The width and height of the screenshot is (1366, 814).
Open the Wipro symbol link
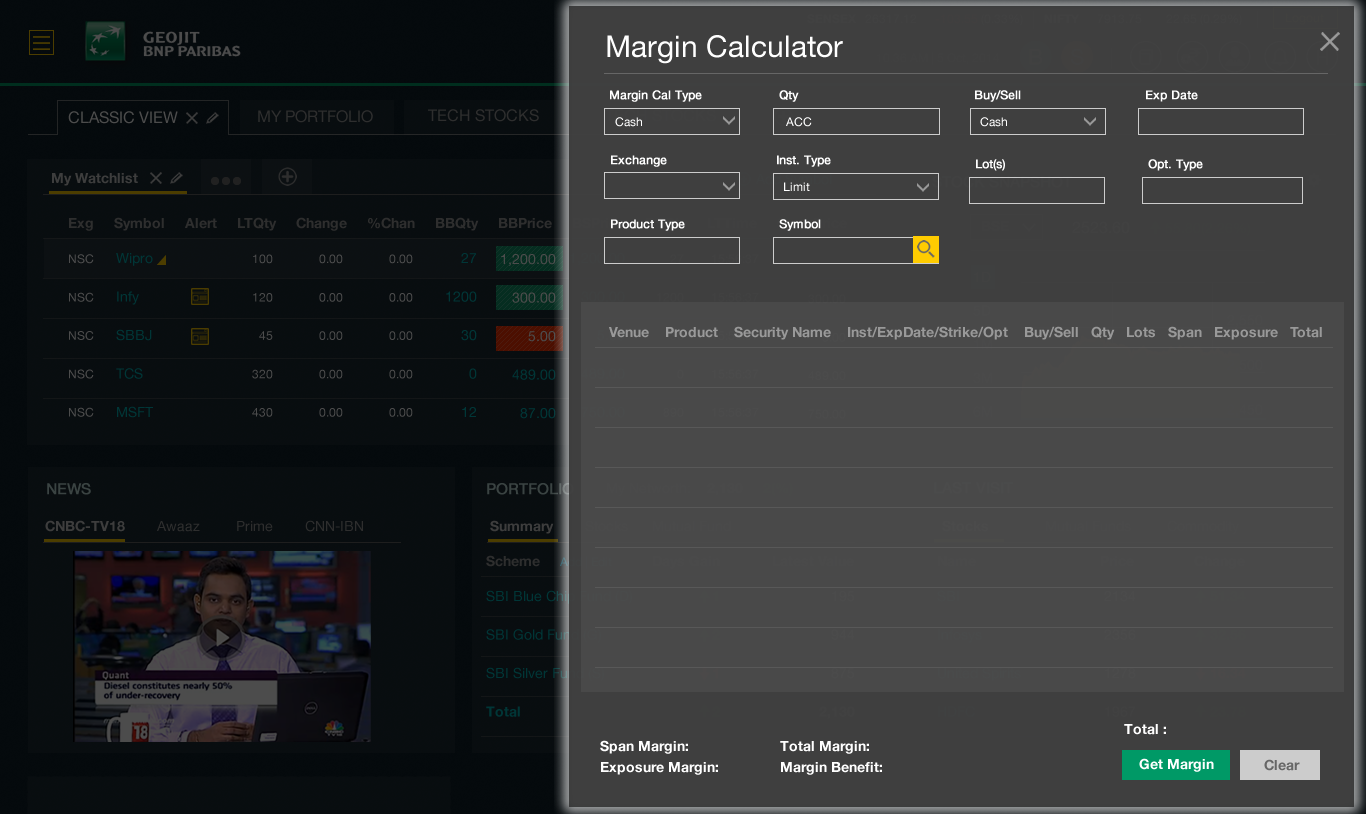tap(134, 259)
